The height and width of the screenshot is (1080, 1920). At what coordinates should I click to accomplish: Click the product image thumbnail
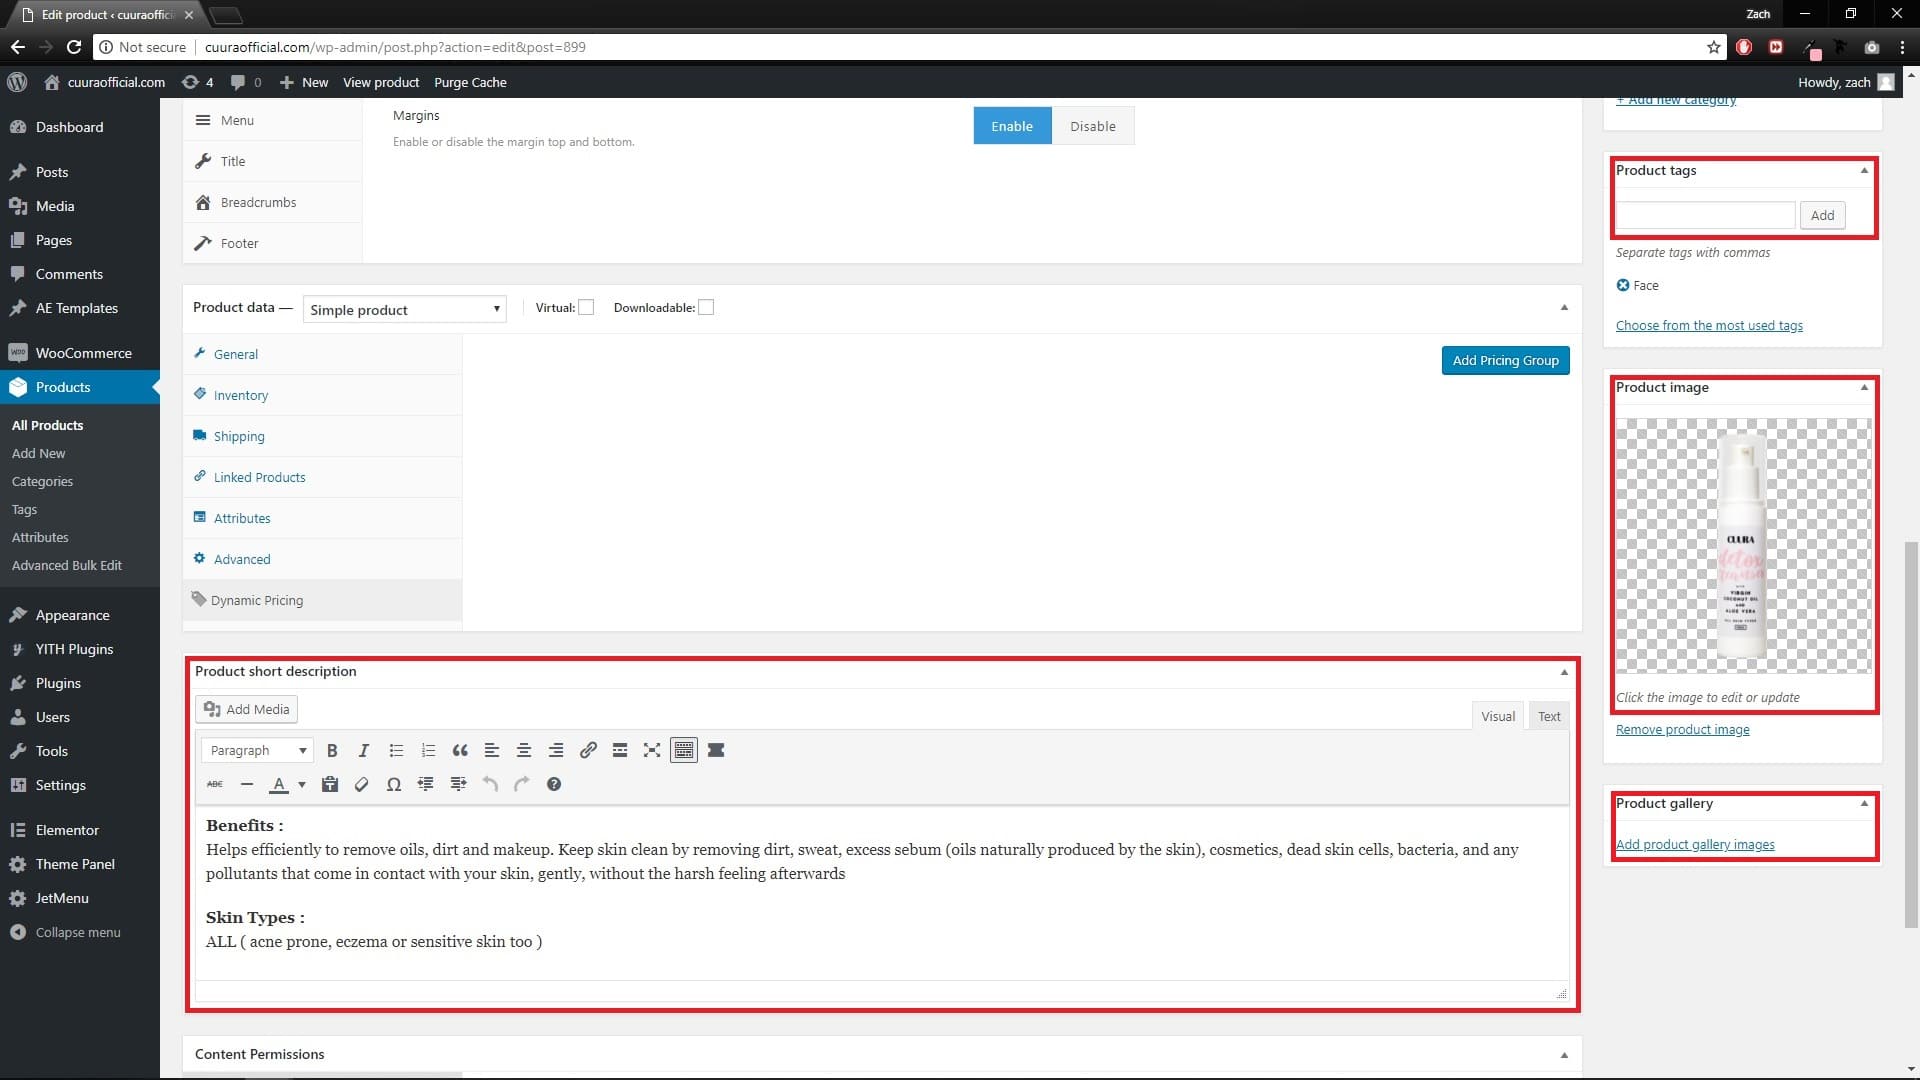click(1743, 546)
